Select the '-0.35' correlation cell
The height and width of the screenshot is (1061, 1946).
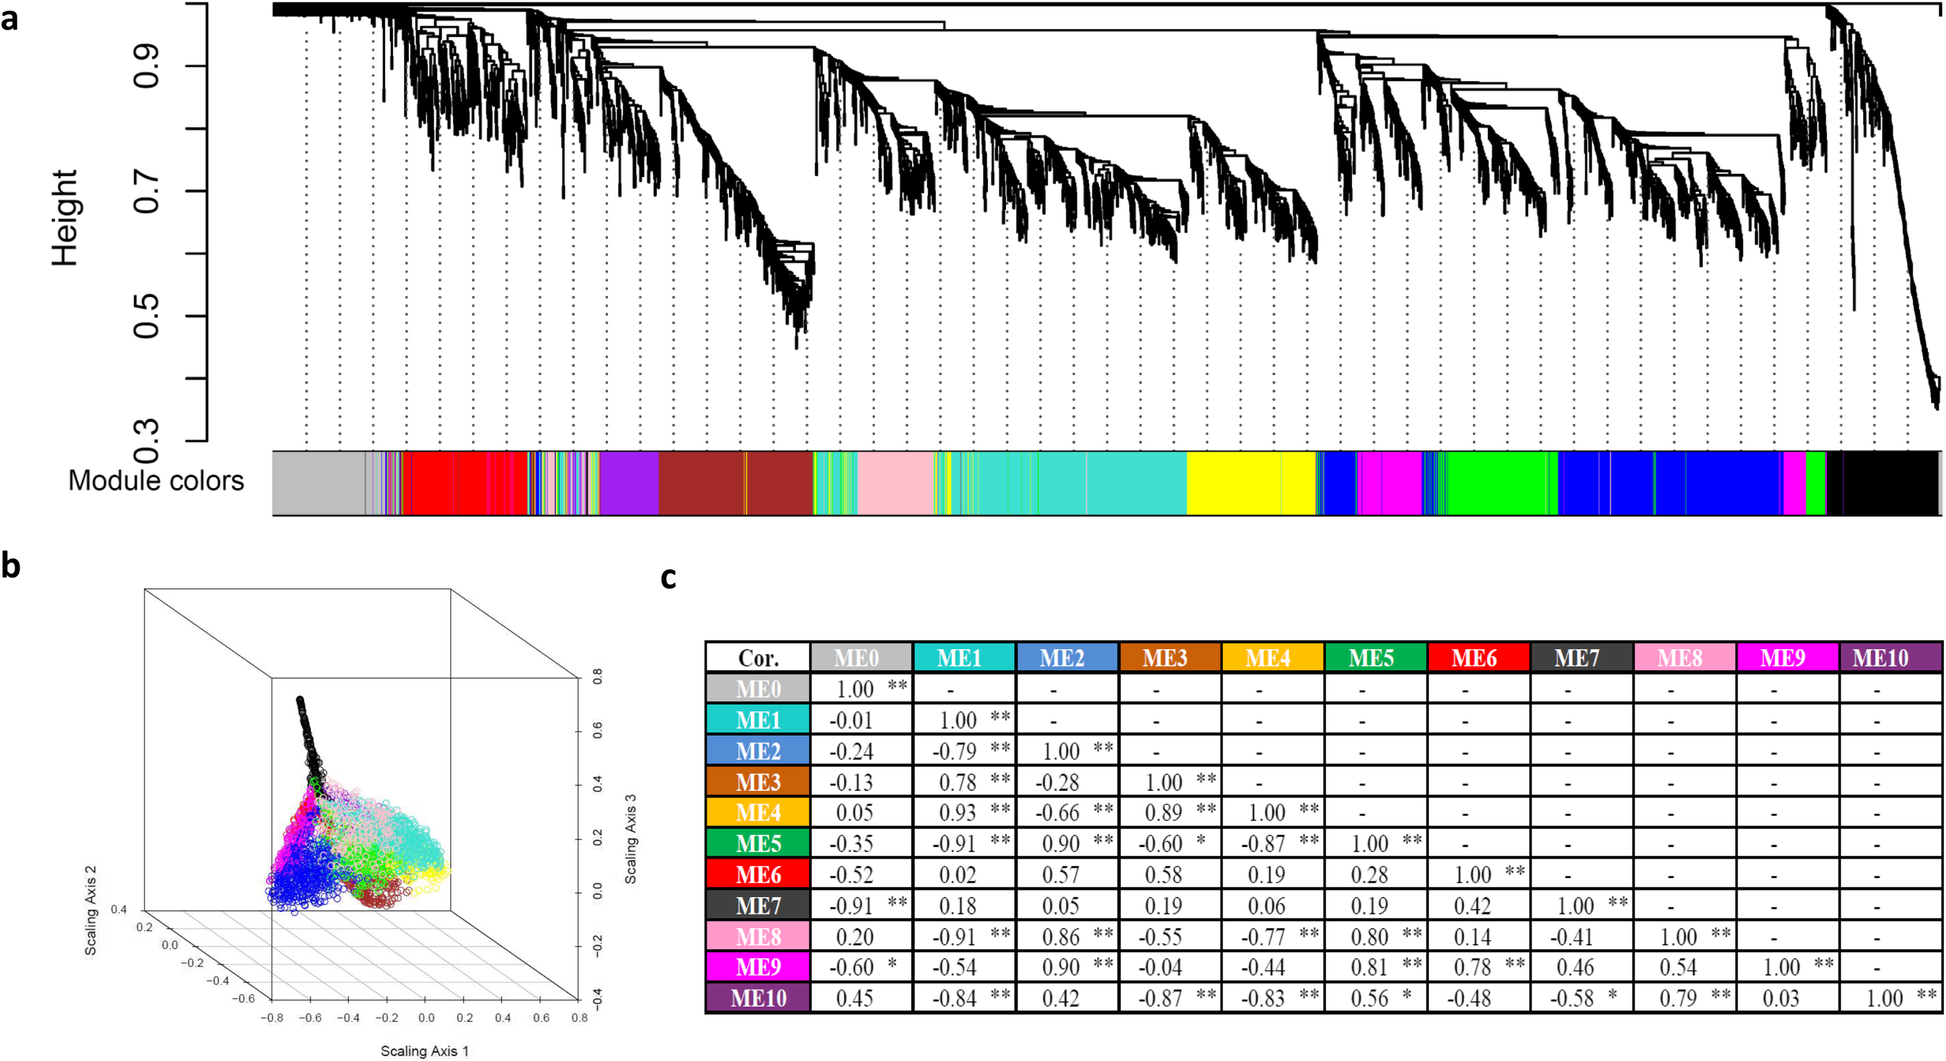[x=861, y=843]
